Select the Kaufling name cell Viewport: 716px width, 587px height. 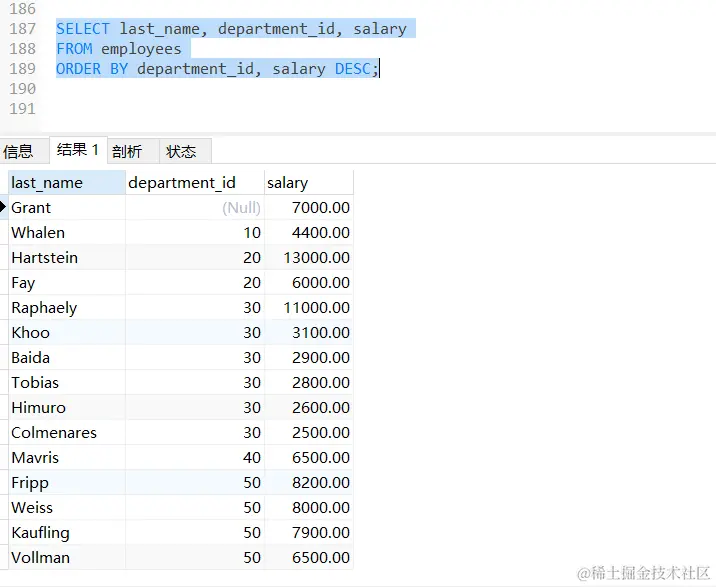click(67, 533)
